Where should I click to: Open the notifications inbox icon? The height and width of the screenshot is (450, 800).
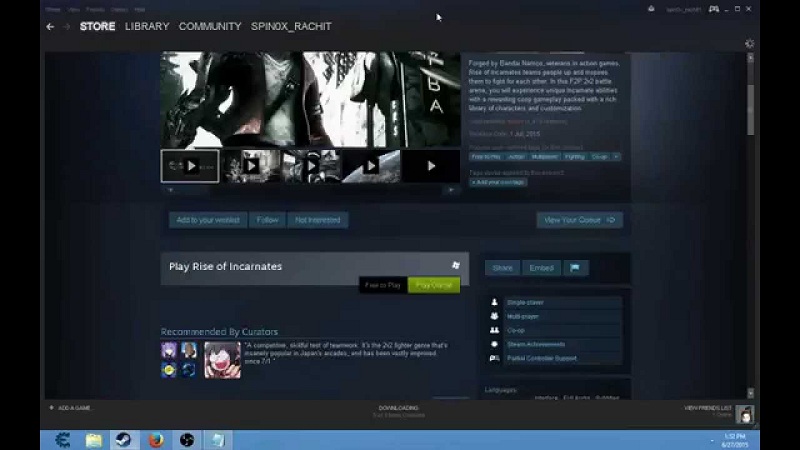[651, 9]
